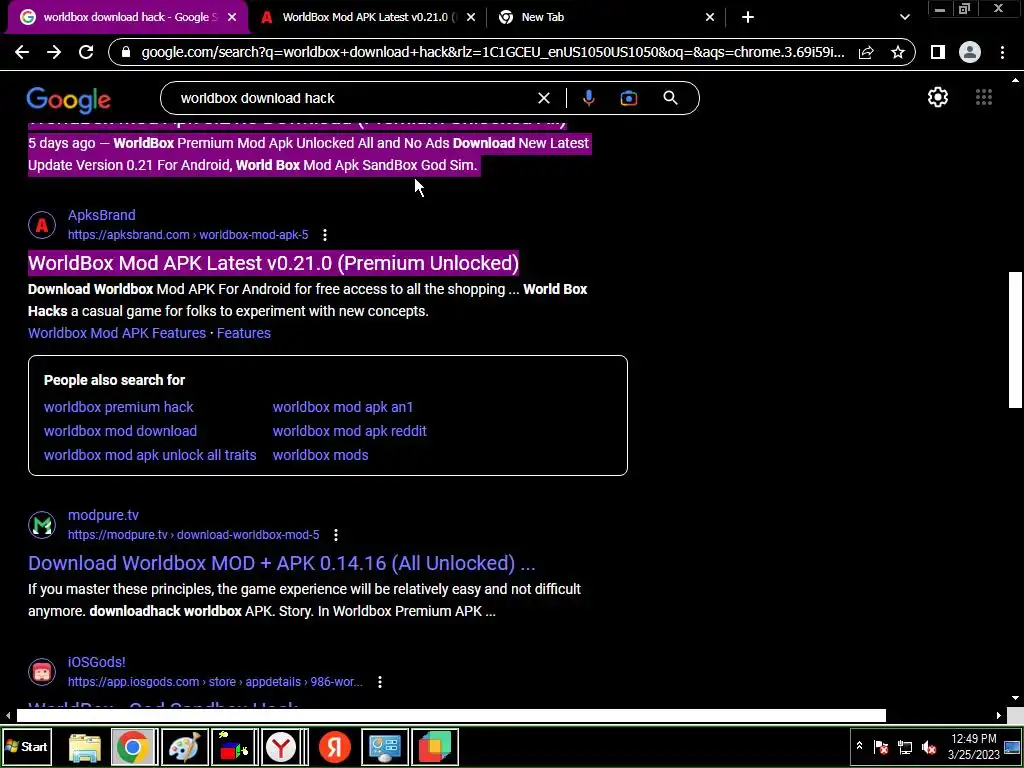The height and width of the screenshot is (768, 1024).
Task: Open Google quick settings gear
Action: pyautogui.click(x=938, y=97)
